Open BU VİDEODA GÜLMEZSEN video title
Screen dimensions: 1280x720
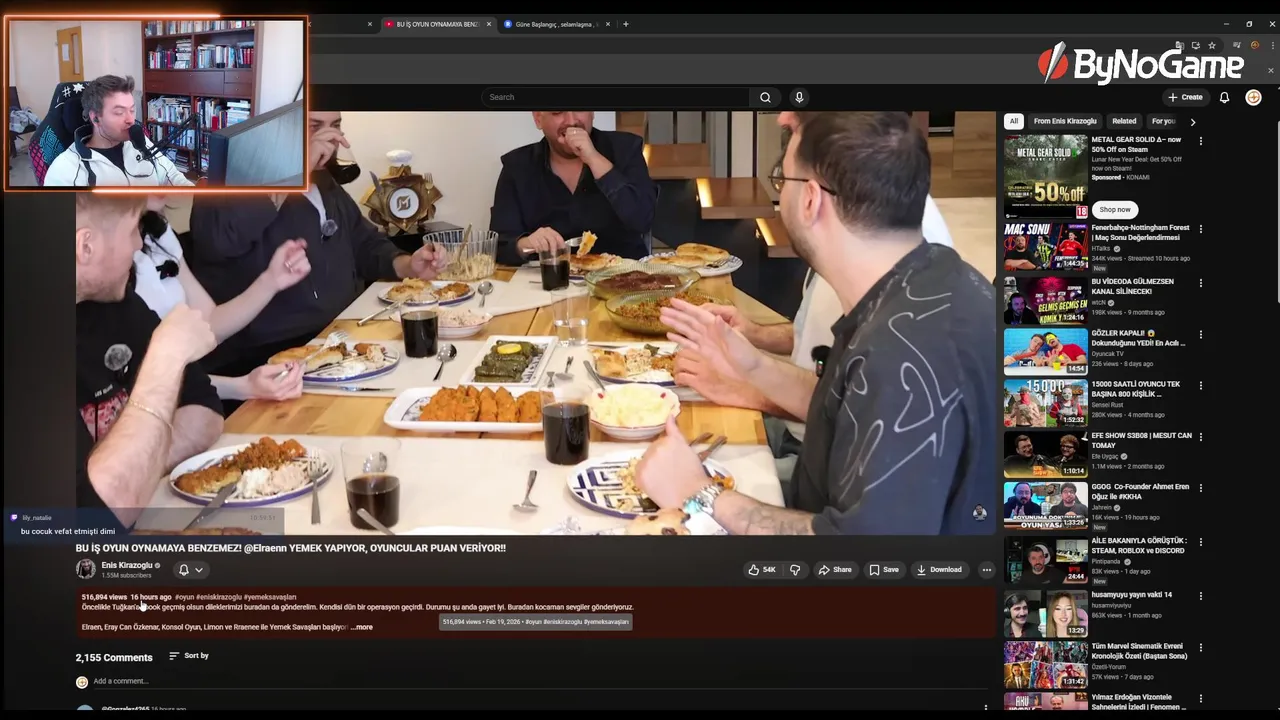(x=1132, y=286)
